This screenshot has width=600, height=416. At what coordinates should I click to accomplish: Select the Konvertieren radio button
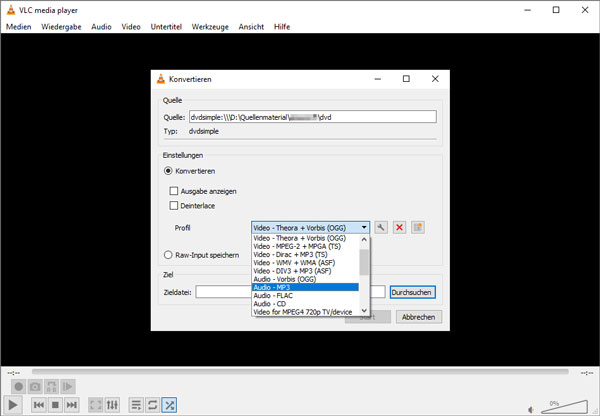[x=168, y=171]
